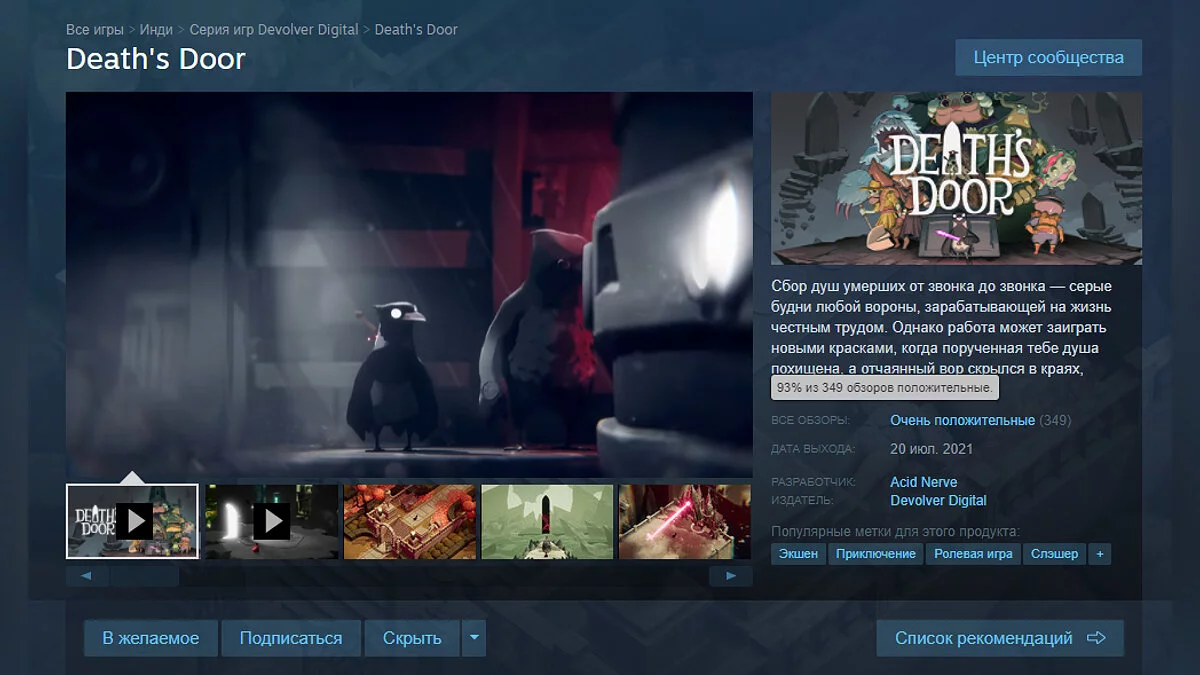
Task: Open the Инди breadcrumb category
Action: (x=156, y=29)
